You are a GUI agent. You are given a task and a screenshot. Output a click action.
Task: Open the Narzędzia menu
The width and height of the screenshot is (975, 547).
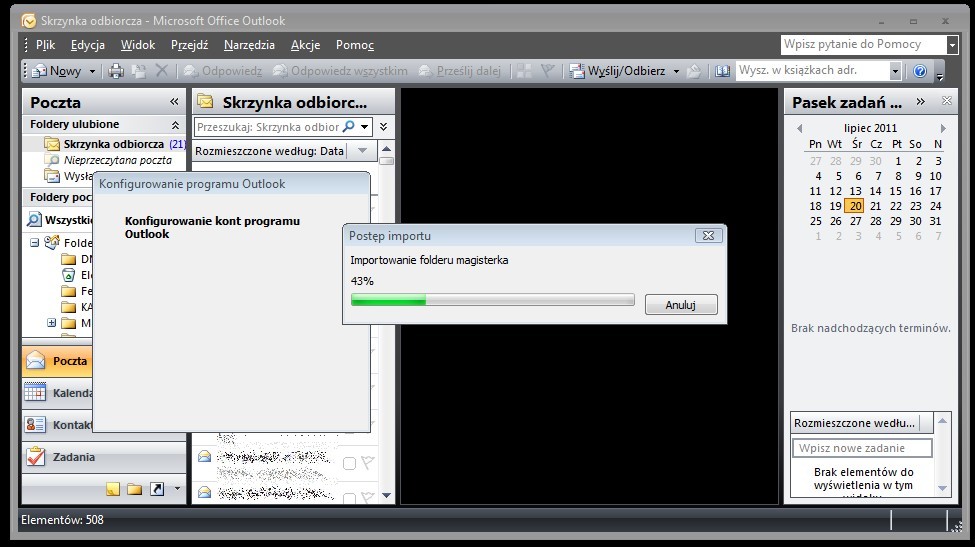click(x=249, y=44)
